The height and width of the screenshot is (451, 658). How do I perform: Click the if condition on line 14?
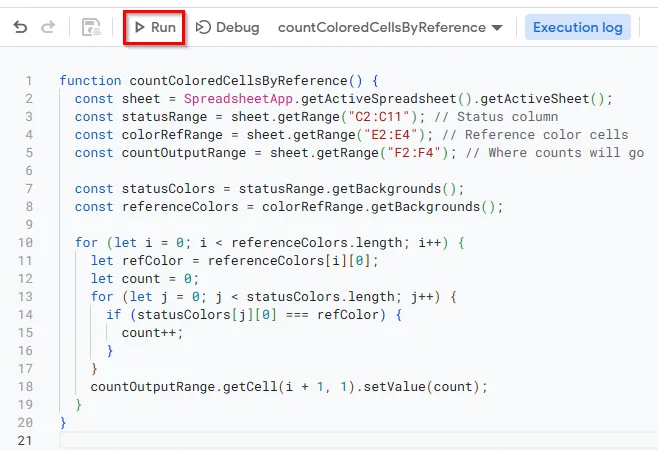[x=258, y=315]
